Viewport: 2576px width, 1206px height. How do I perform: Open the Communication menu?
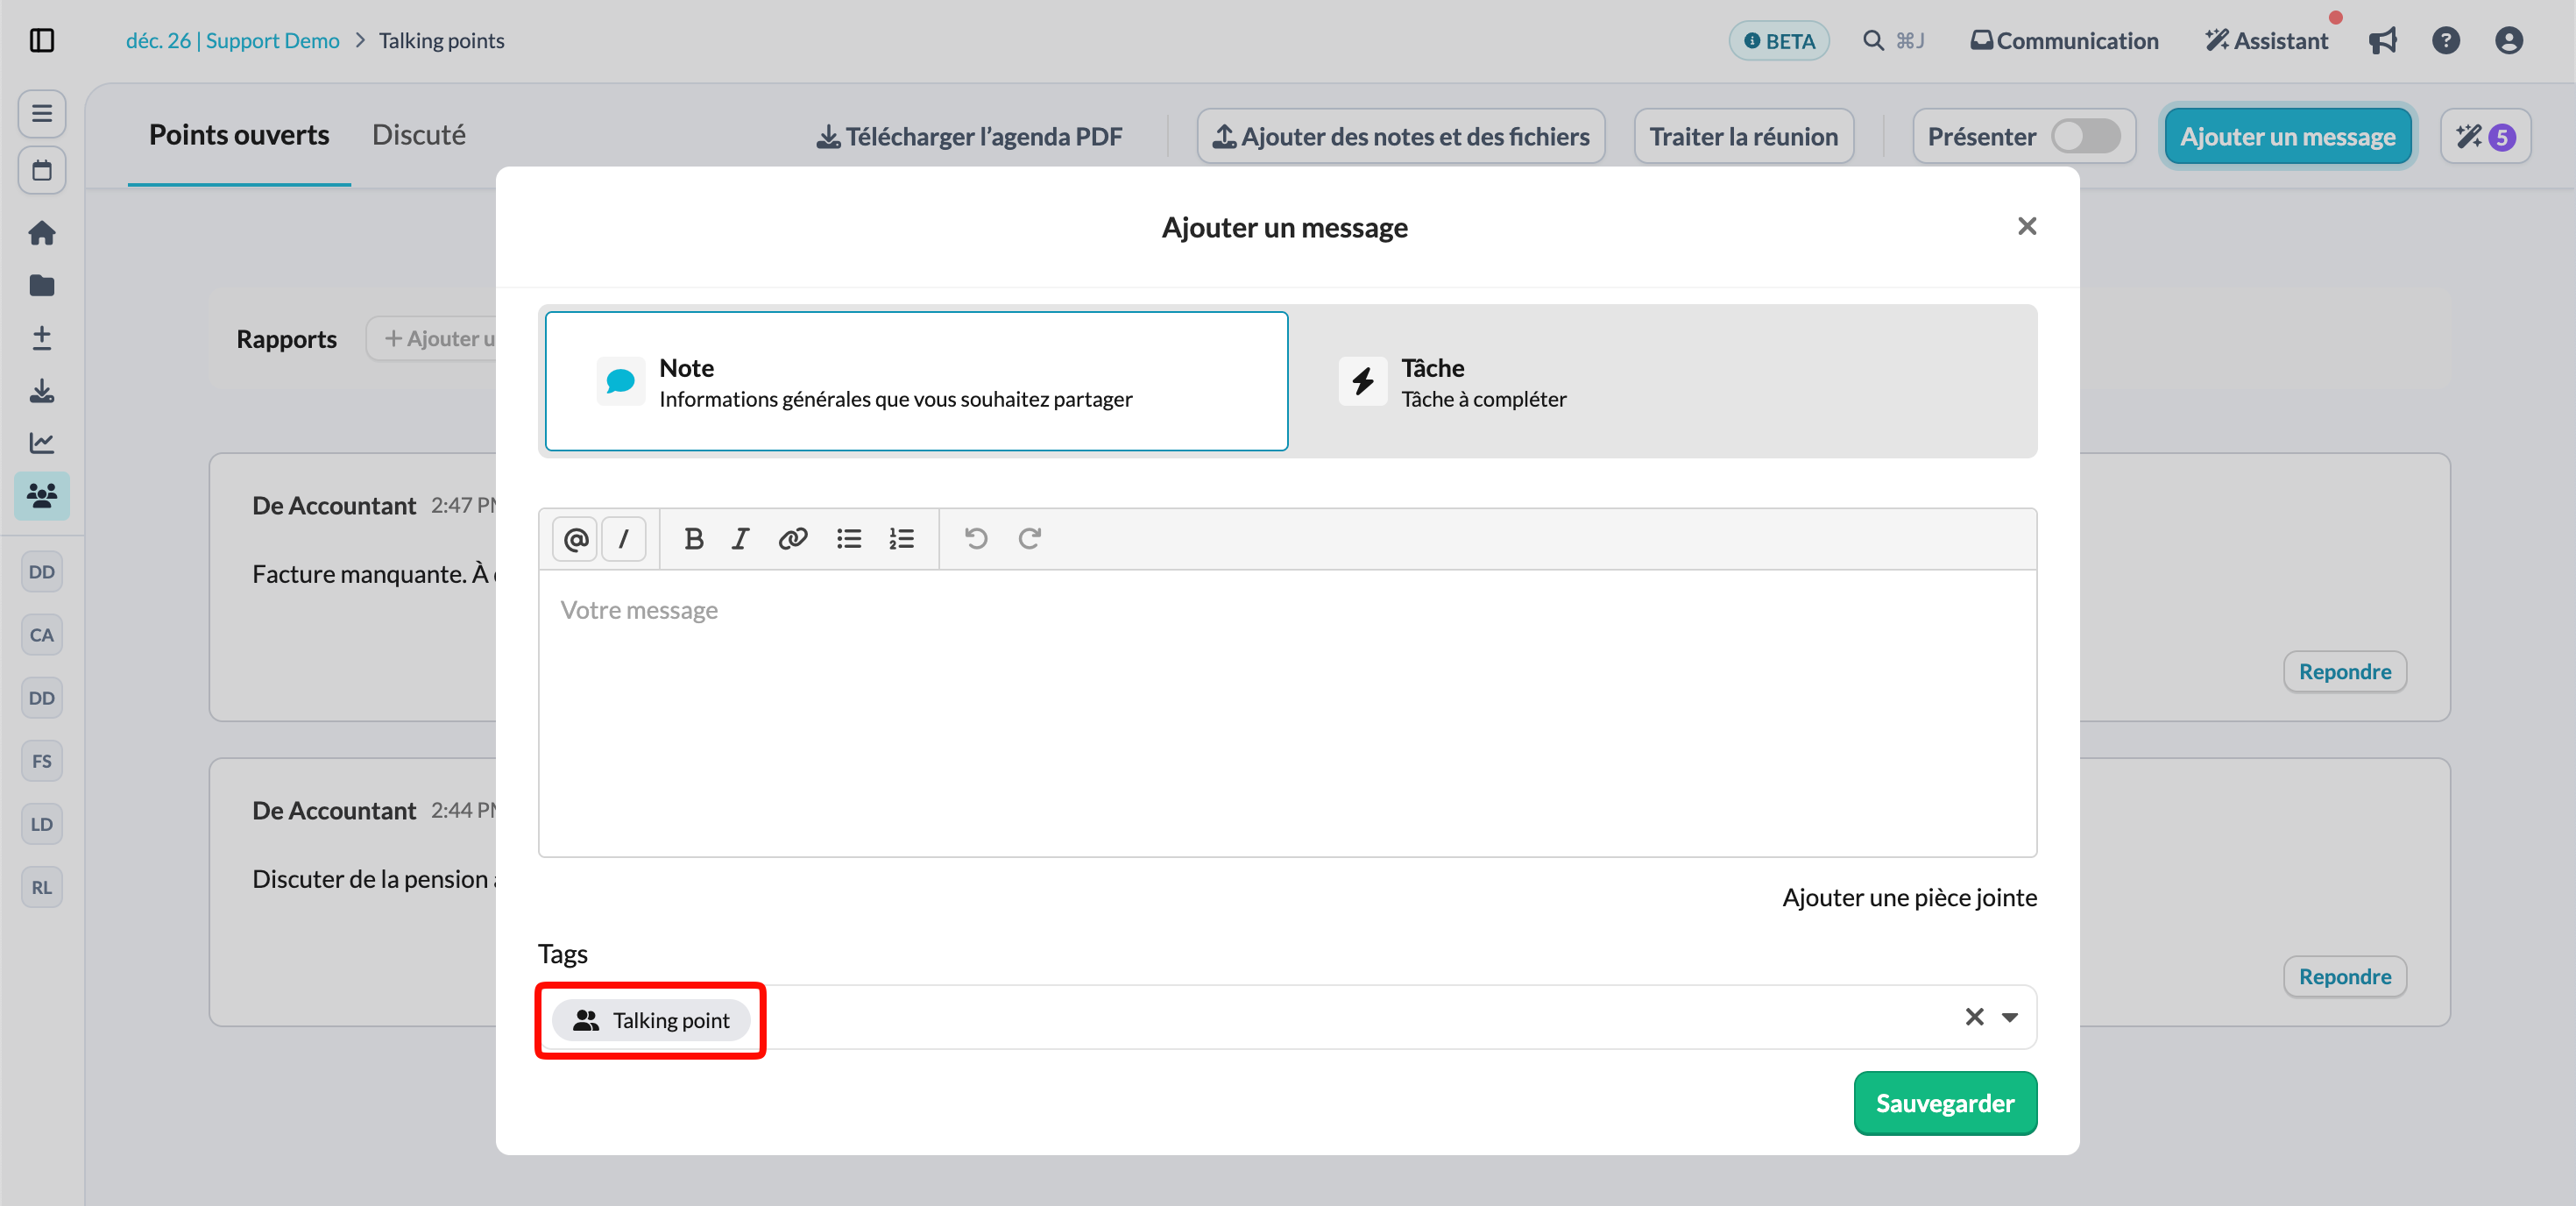click(2064, 40)
